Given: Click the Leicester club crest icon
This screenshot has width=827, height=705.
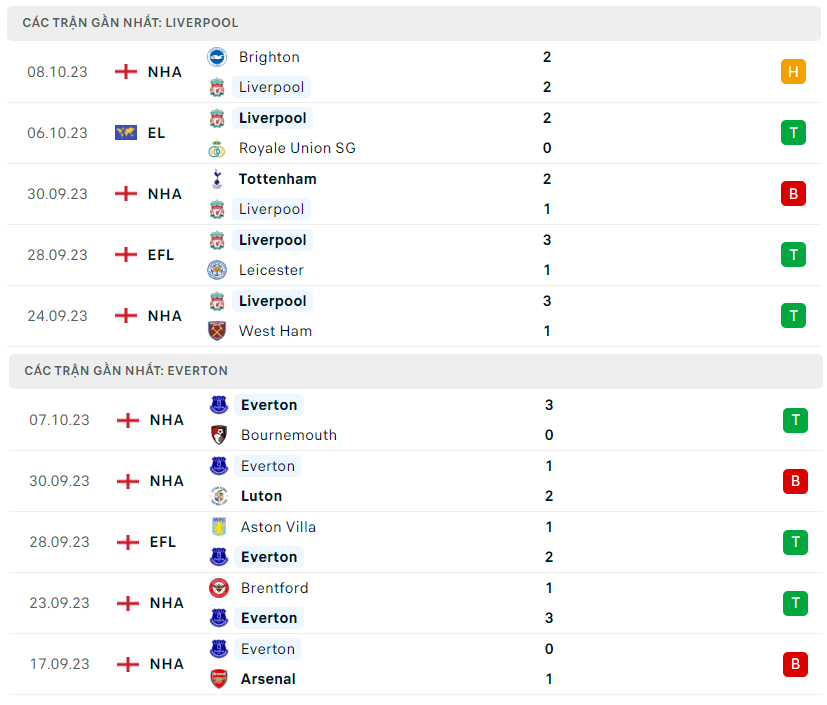Looking at the screenshot, I should 217,270.
